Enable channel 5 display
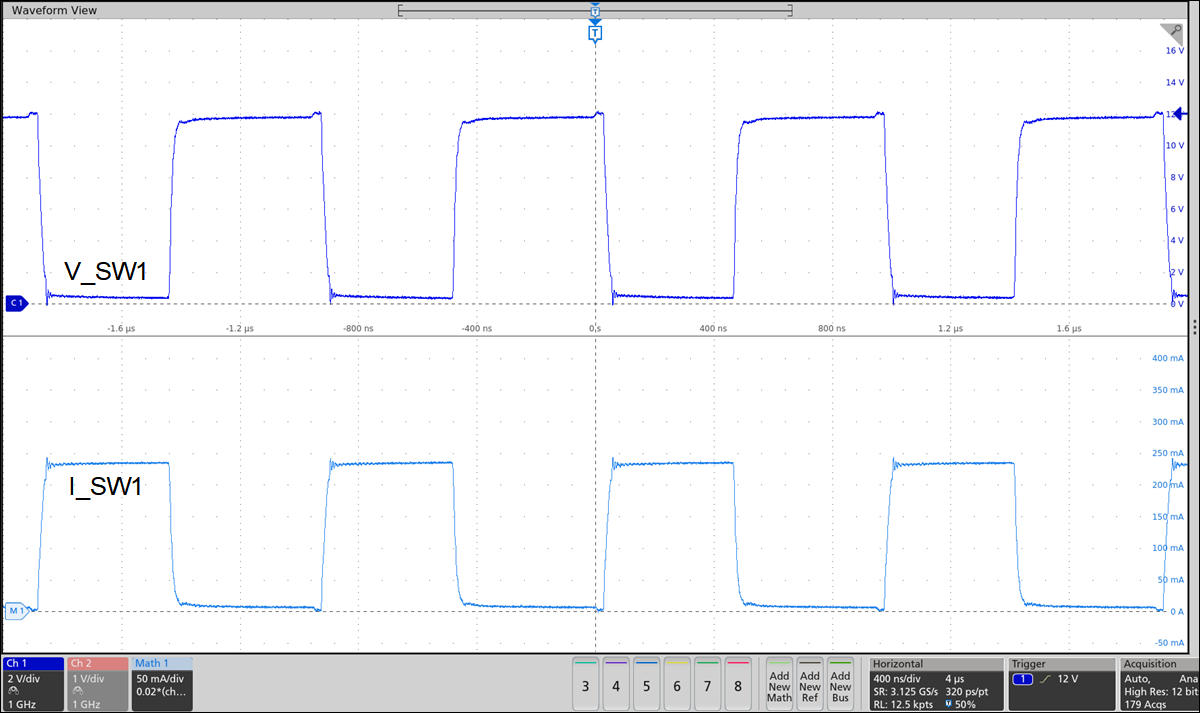This screenshot has width=1200, height=713. (x=645, y=684)
